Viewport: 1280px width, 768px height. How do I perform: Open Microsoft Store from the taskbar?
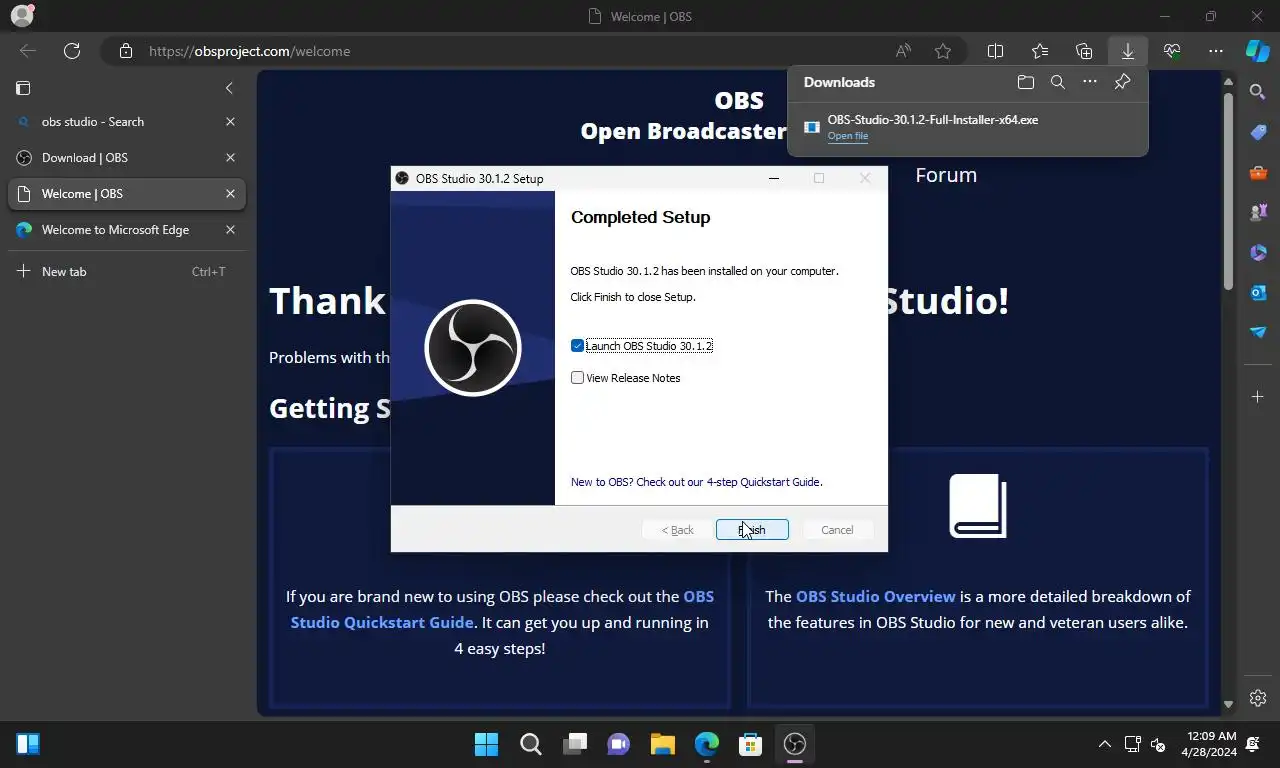pyautogui.click(x=751, y=744)
